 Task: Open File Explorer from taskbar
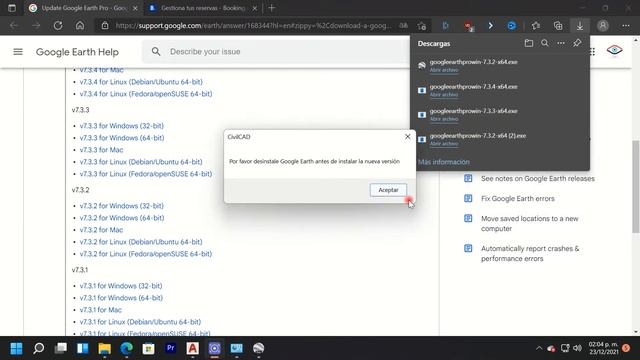coord(104,348)
